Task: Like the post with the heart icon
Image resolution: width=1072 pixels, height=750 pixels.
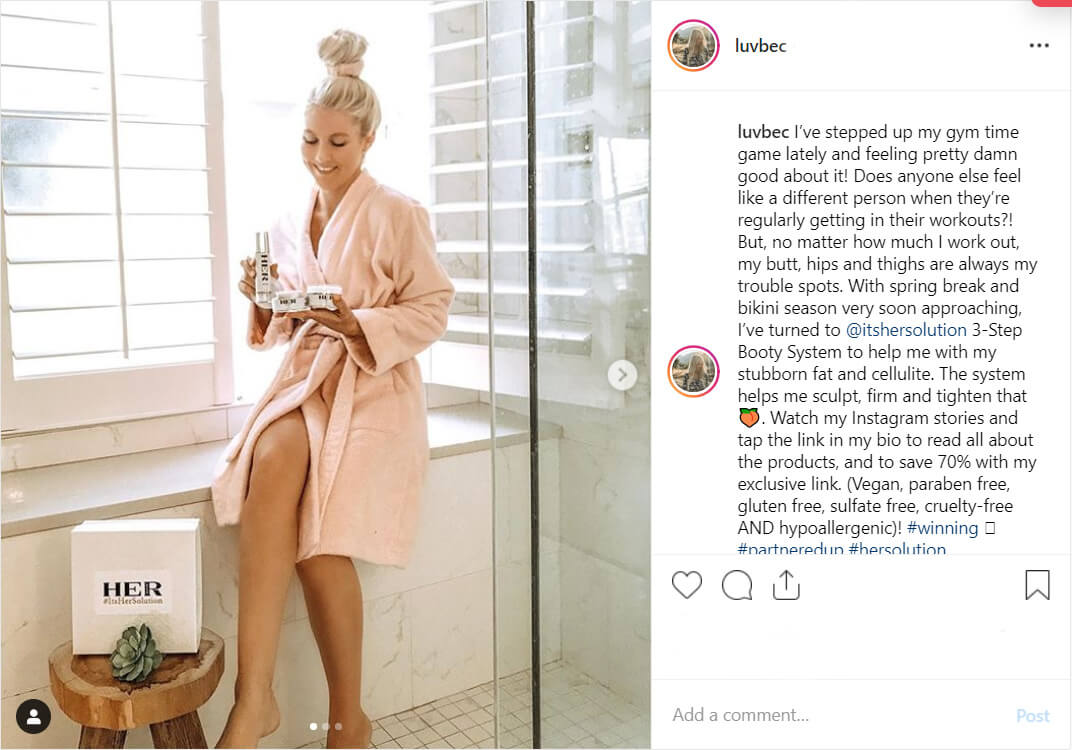Action: click(686, 585)
